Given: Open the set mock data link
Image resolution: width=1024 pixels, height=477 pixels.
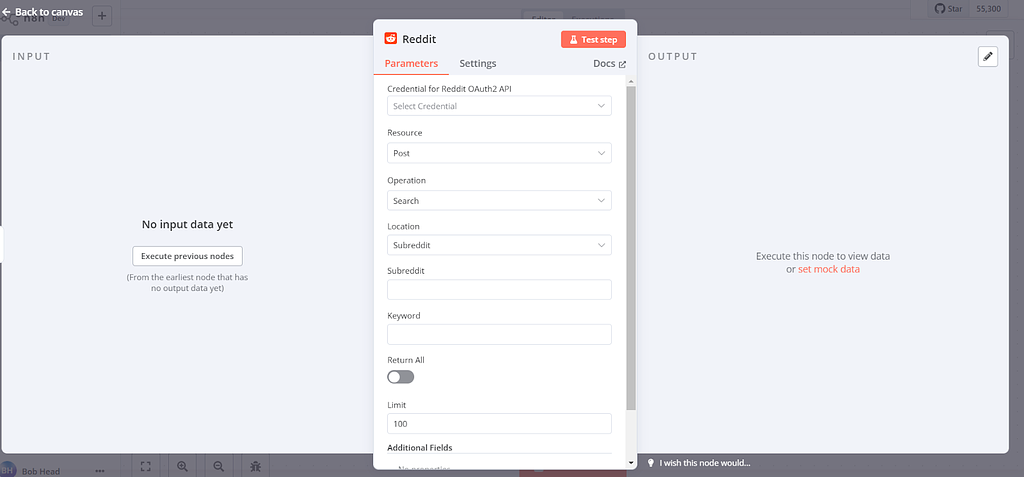Looking at the screenshot, I should tap(828, 269).
